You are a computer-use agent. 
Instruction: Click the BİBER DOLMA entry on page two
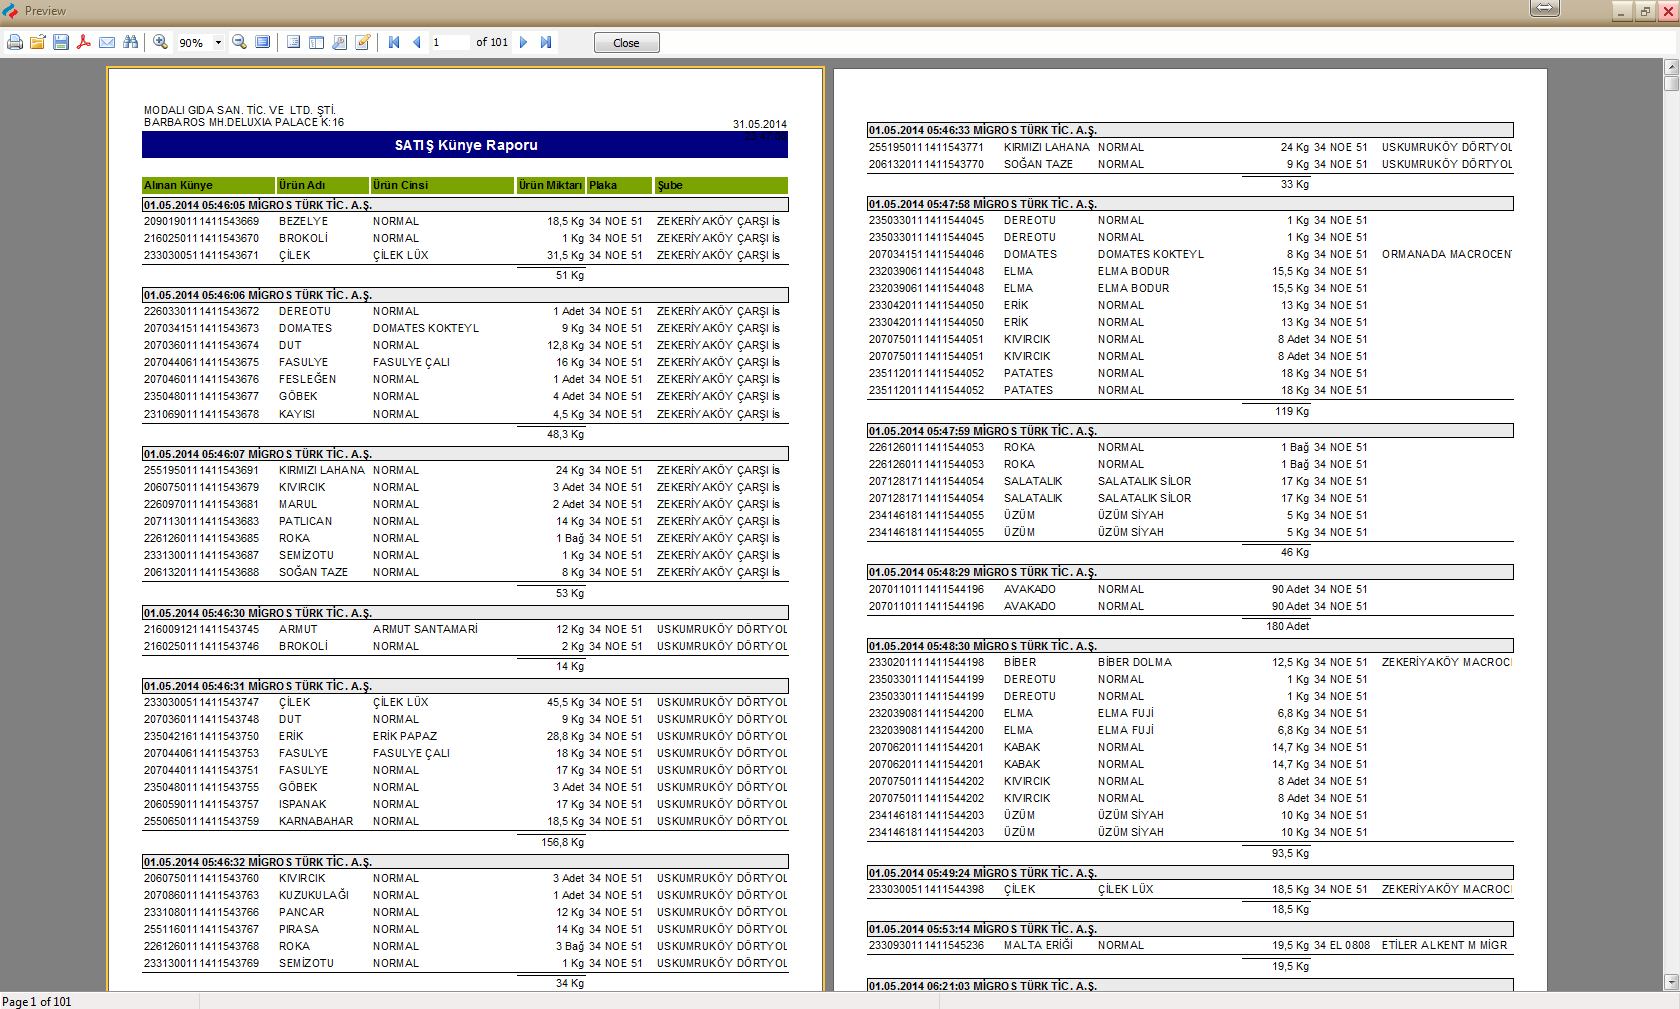(1134, 662)
